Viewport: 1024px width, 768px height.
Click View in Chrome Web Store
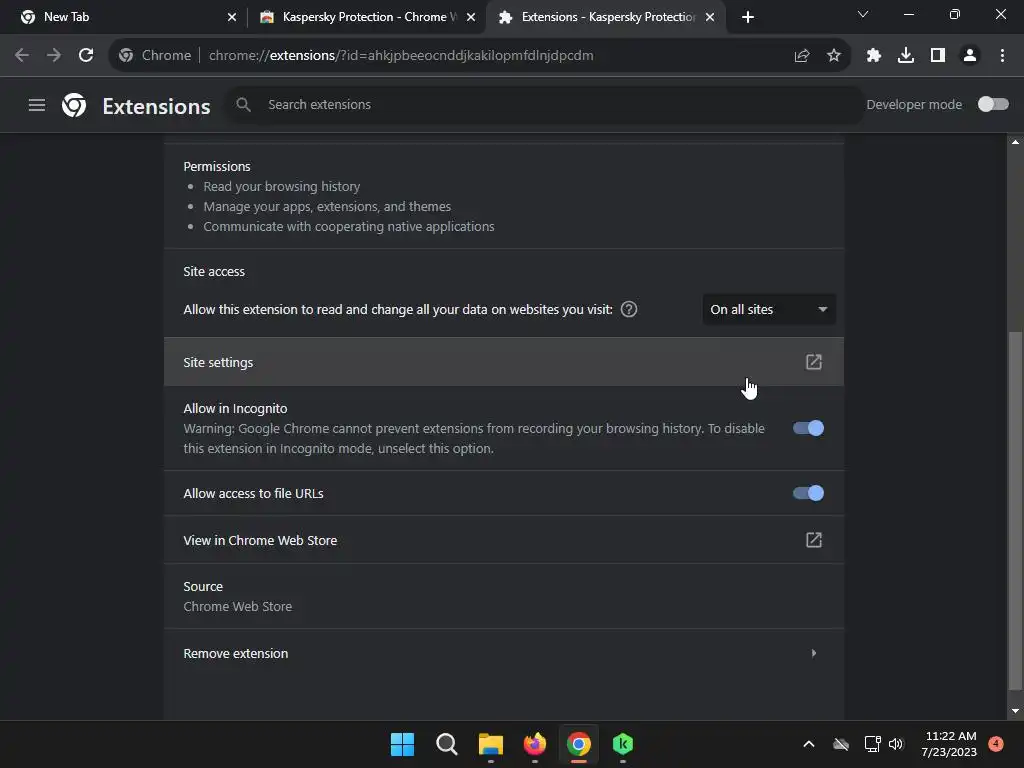pyautogui.click(x=504, y=540)
